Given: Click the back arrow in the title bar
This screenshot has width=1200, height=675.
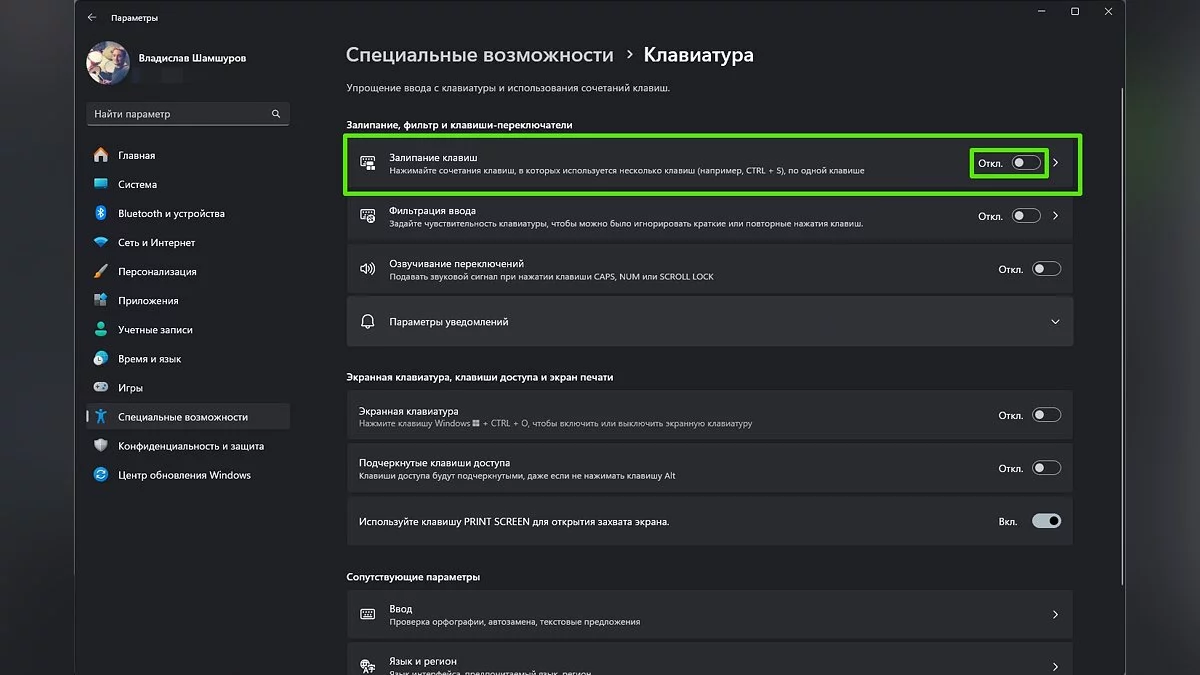Looking at the screenshot, I should pos(92,17).
